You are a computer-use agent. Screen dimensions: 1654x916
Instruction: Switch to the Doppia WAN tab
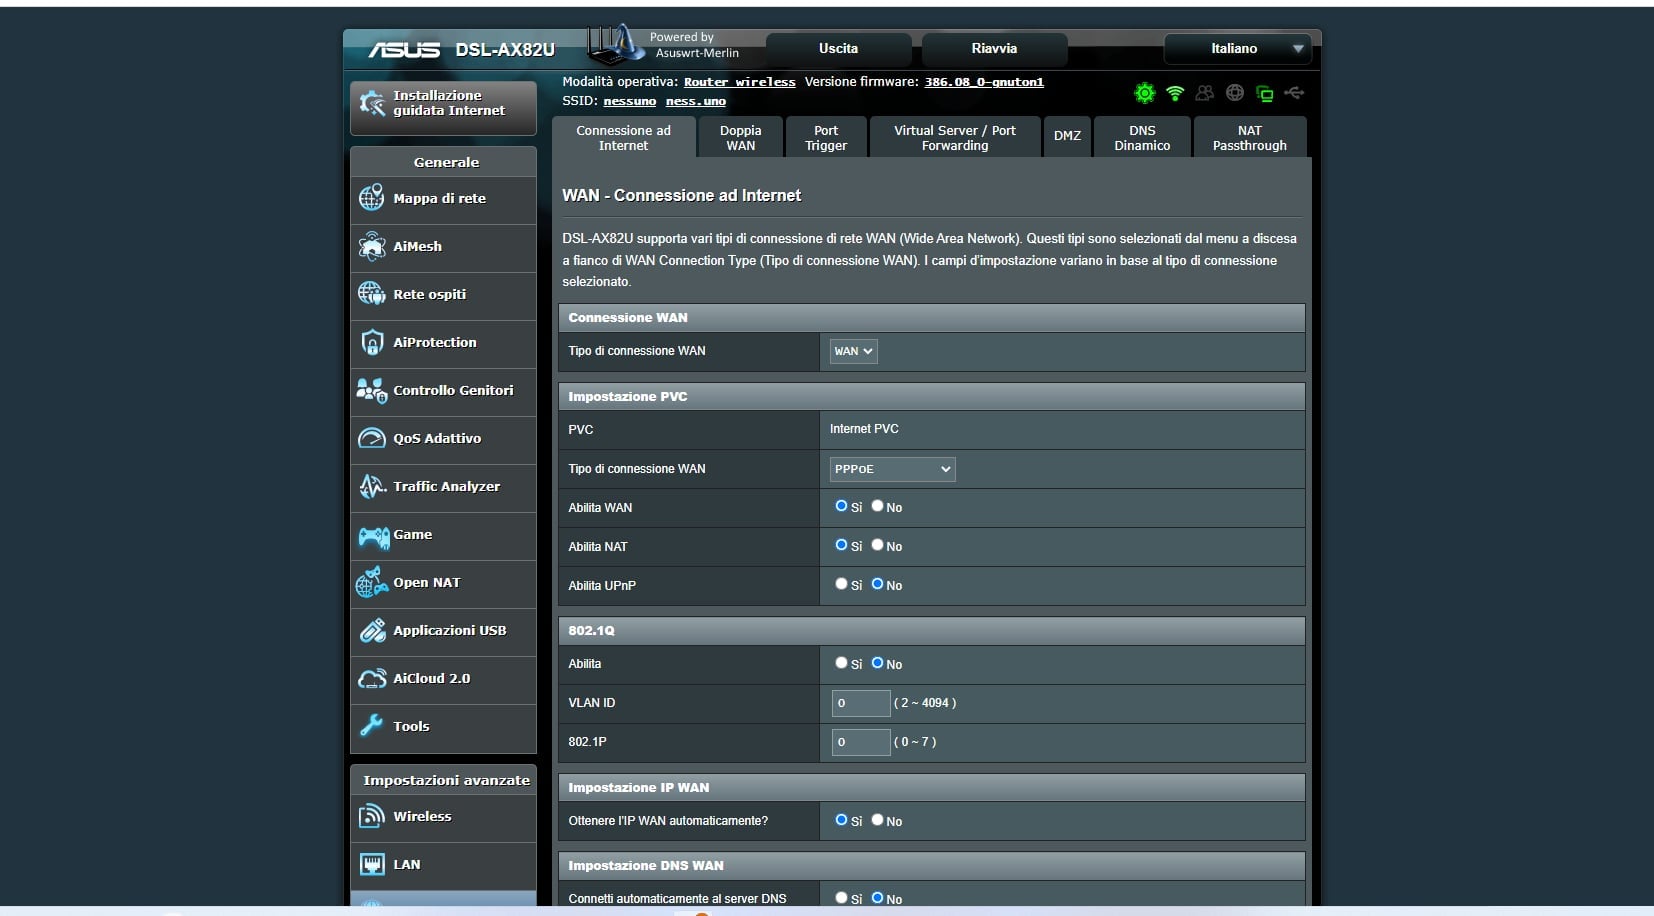point(740,138)
